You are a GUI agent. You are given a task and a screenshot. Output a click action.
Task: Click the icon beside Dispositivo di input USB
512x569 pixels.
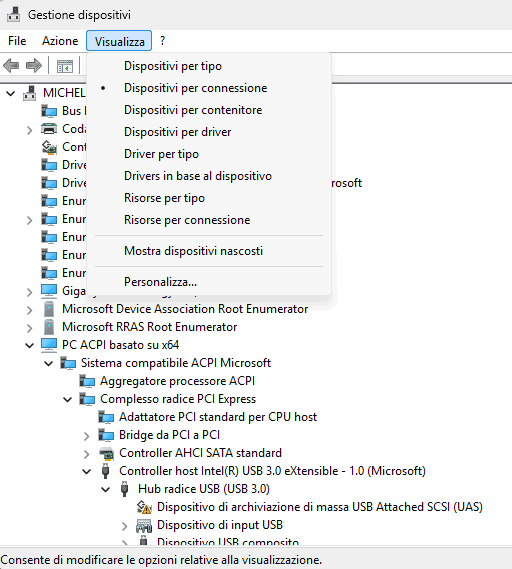click(x=144, y=525)
